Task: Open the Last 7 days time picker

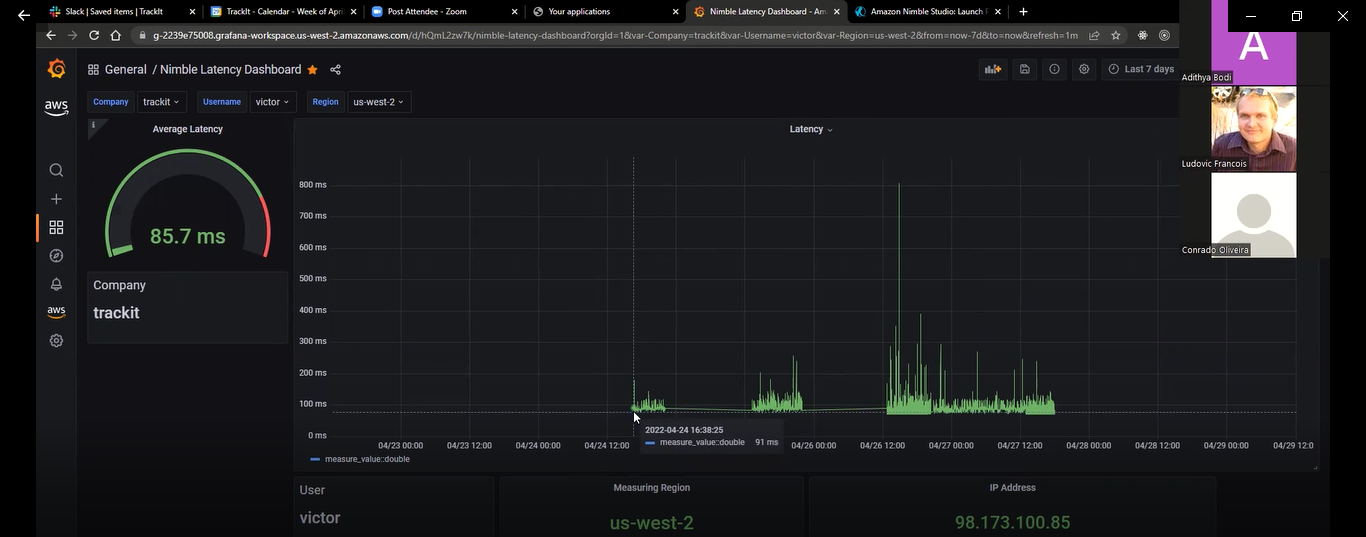Action: (x=1141, y=69)
